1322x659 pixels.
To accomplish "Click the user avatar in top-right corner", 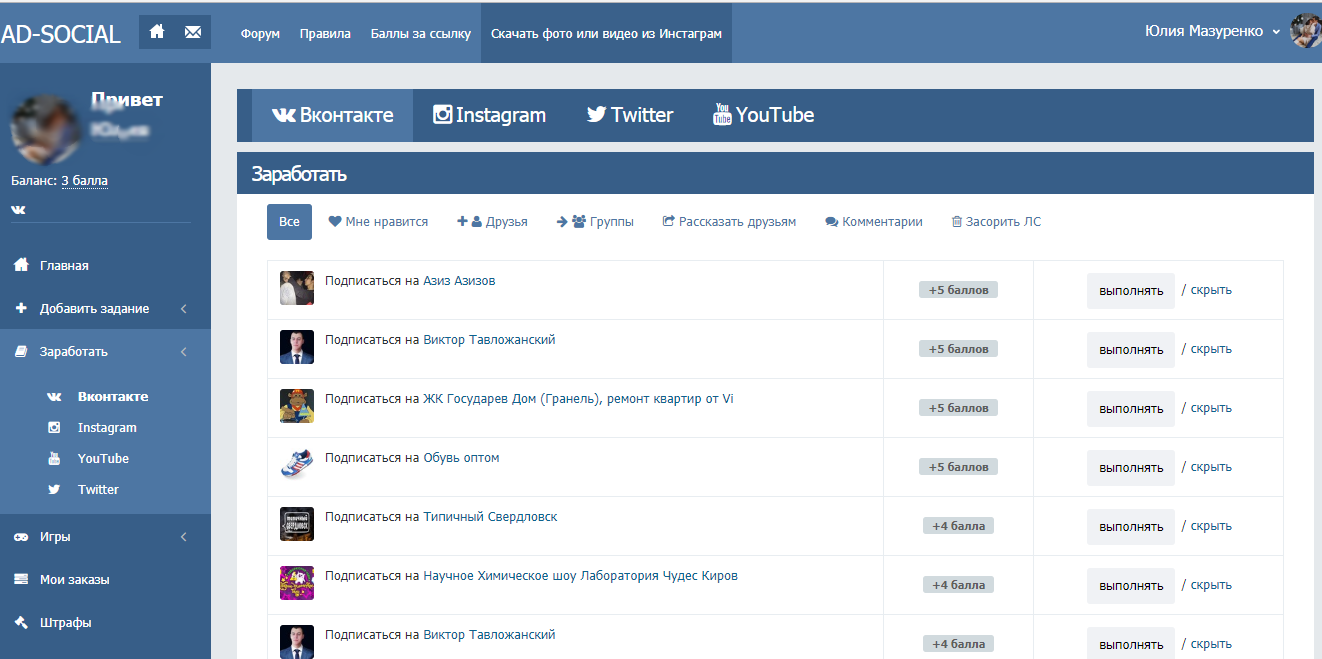I will point(1306,31).
